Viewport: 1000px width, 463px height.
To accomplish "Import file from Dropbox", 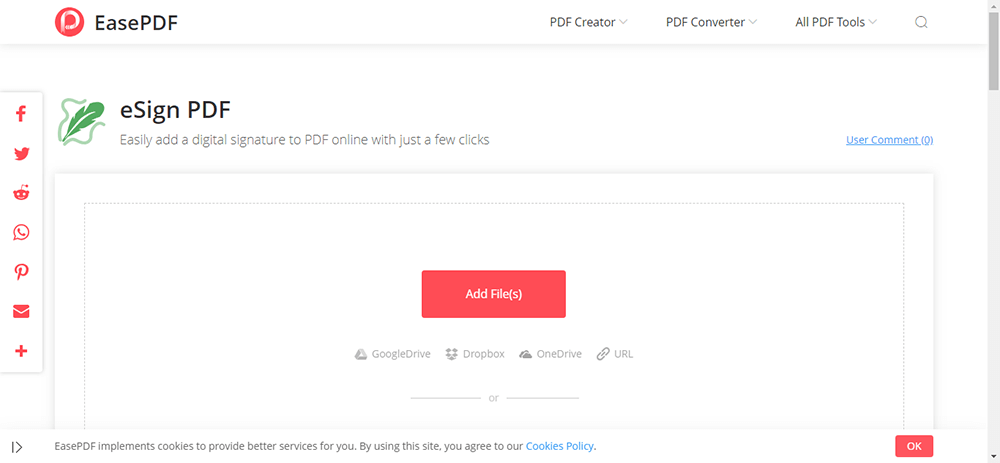I will tap(475, 354).
